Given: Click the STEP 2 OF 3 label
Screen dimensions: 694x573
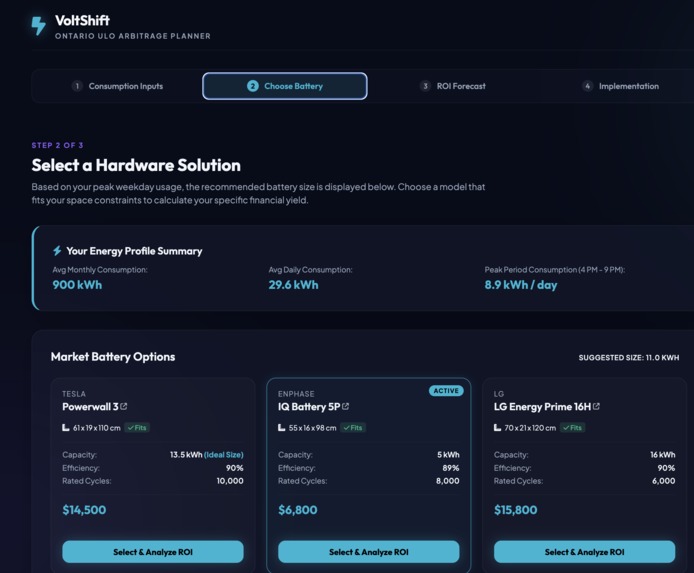Looking at the screenshot, I should click(x=58, y=145).
